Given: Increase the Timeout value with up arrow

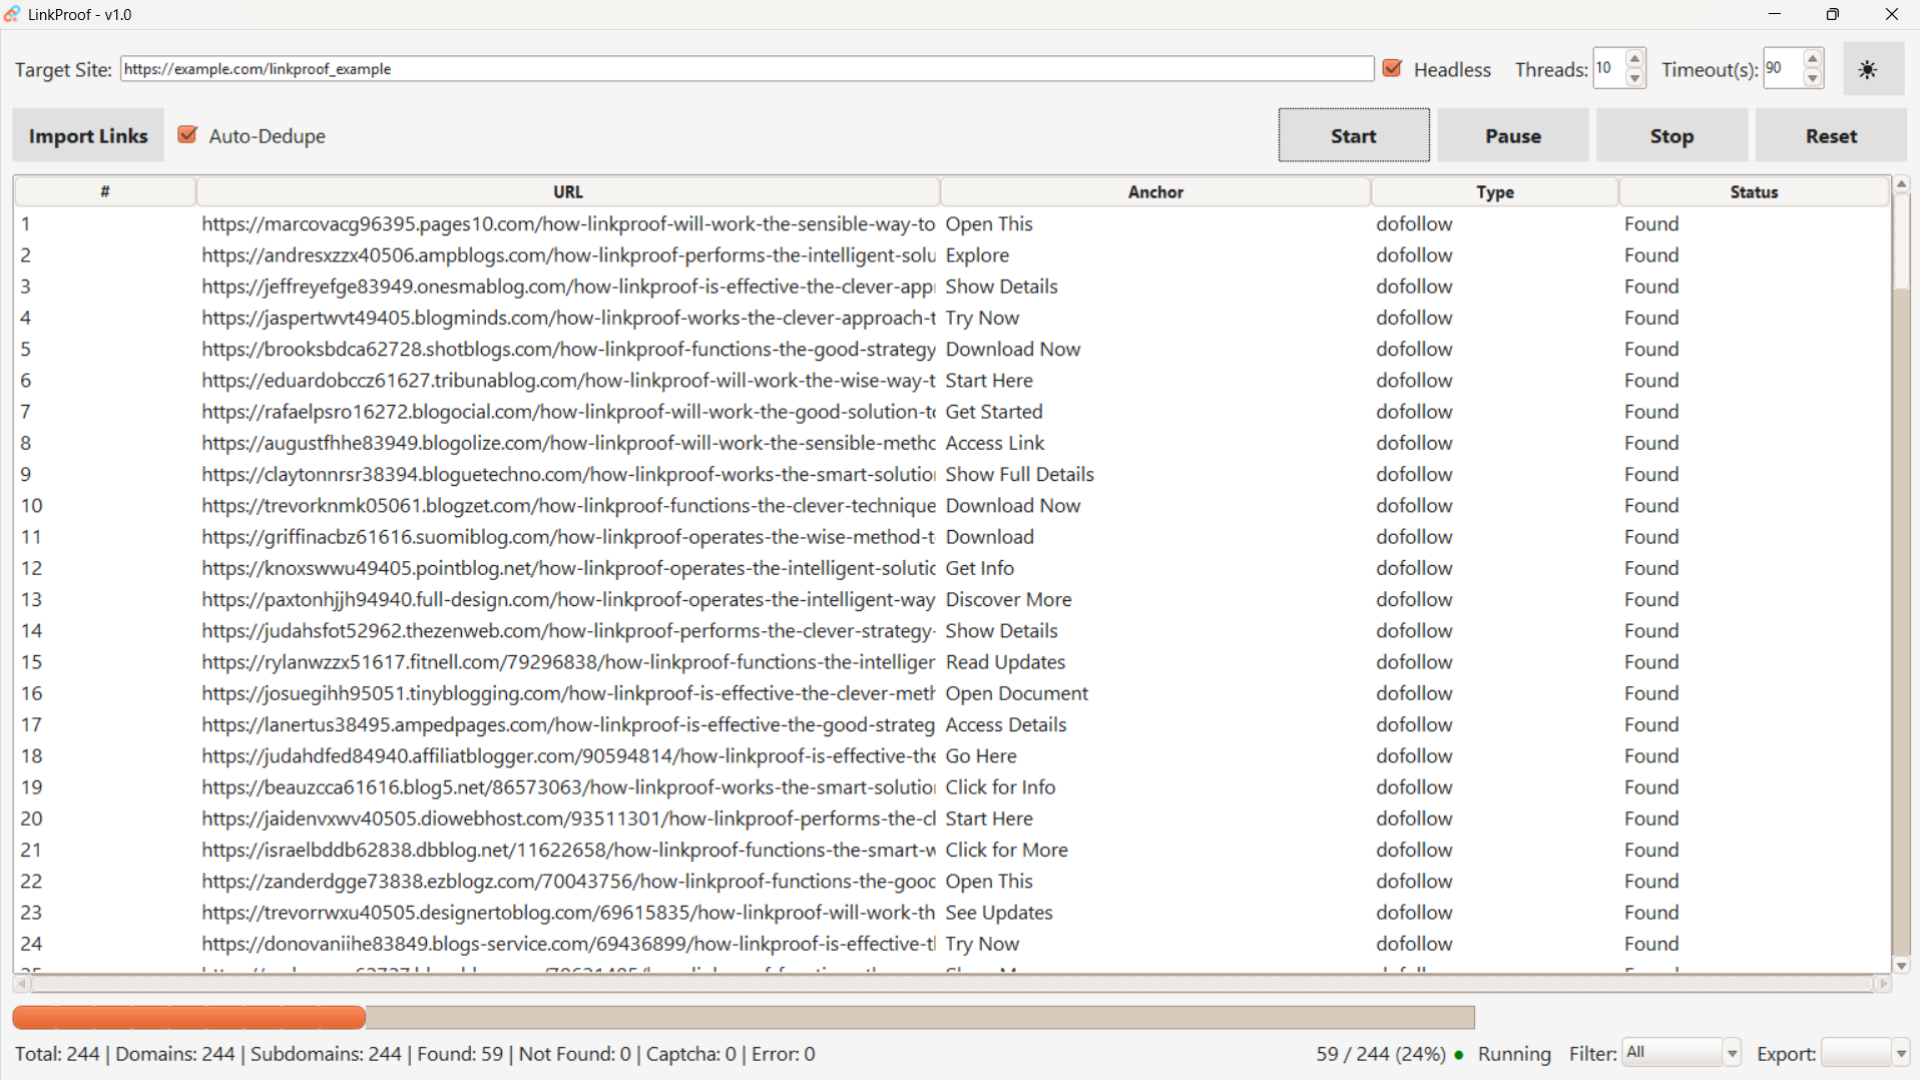Looking at the screenshot, I should pyautogui.click(x=1813, y=59).
